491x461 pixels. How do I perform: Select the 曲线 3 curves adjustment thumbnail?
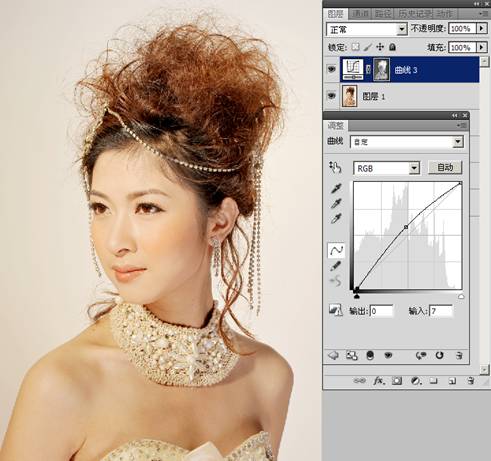click(353, 69)
